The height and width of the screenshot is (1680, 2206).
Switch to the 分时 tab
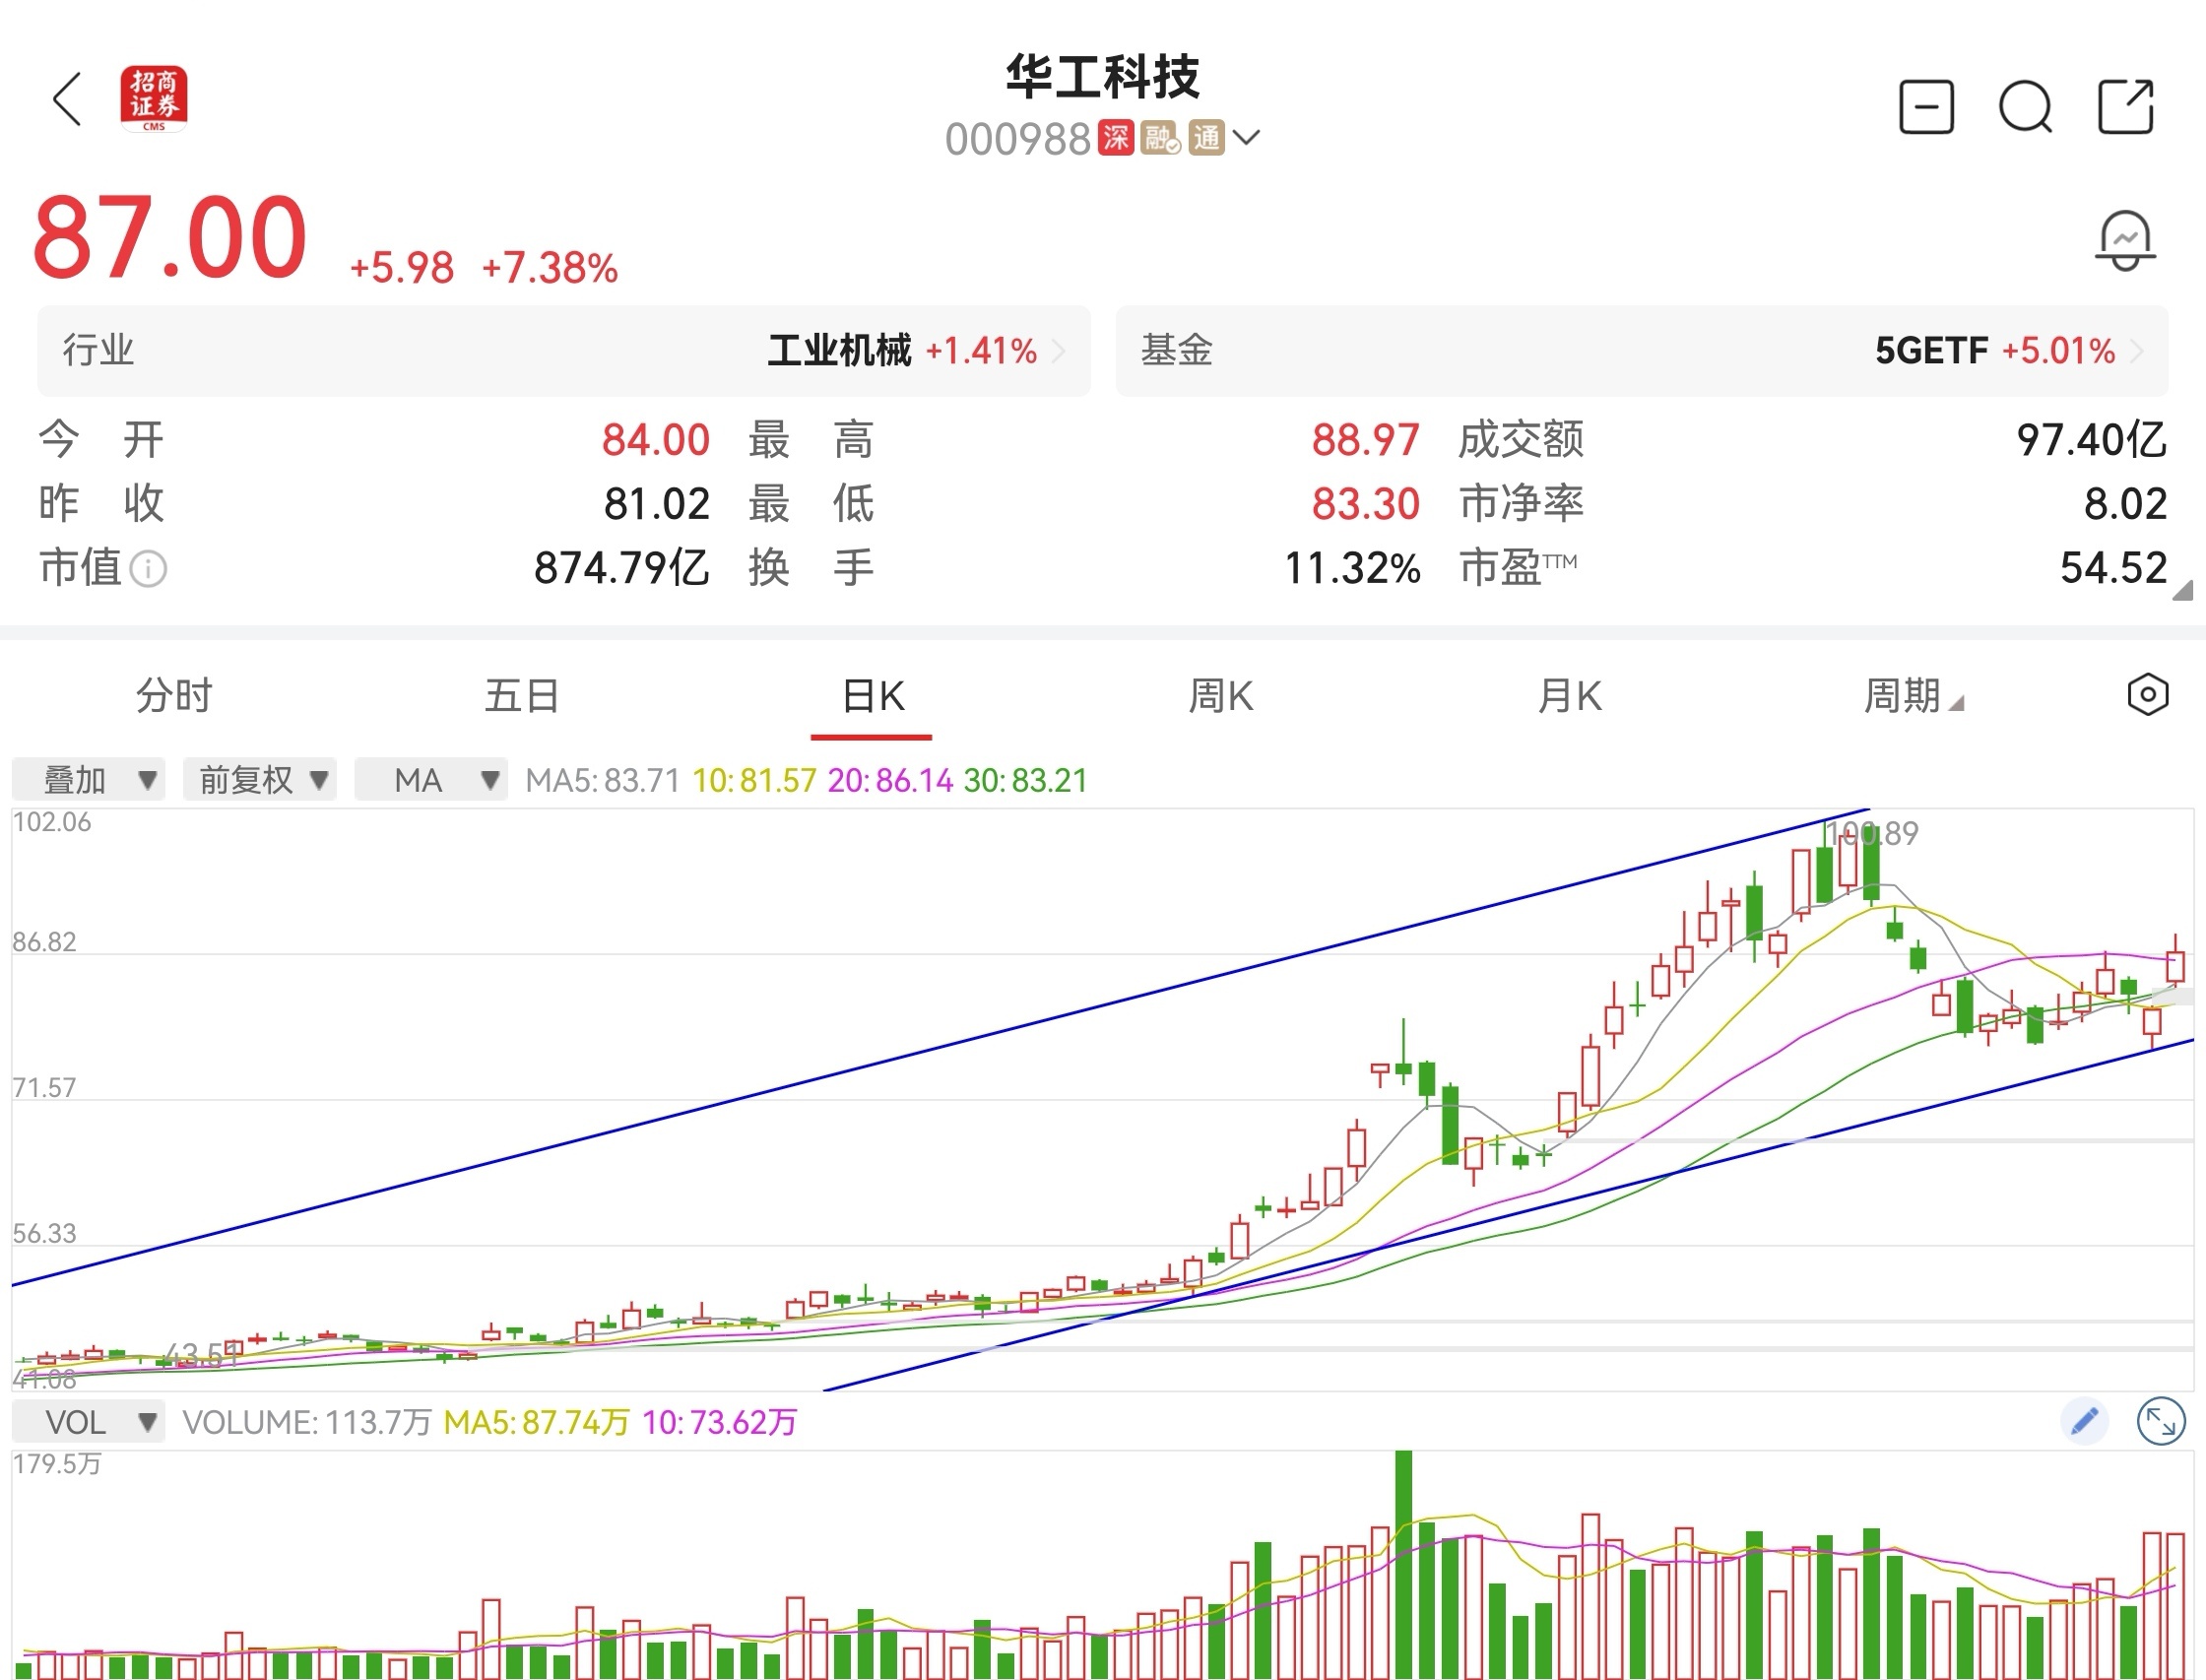point(174,696)
